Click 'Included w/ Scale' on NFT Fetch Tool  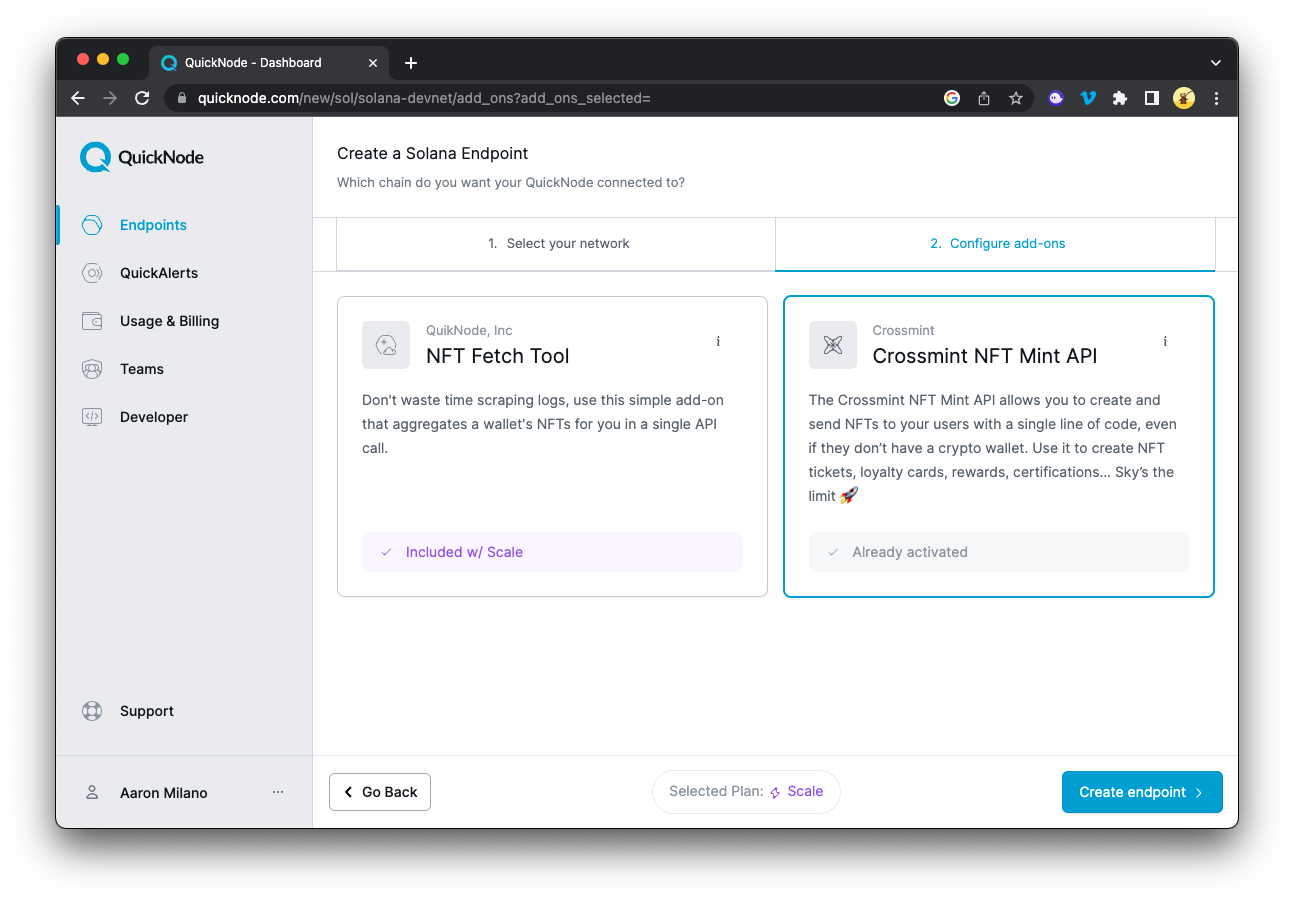coord(552,552)
